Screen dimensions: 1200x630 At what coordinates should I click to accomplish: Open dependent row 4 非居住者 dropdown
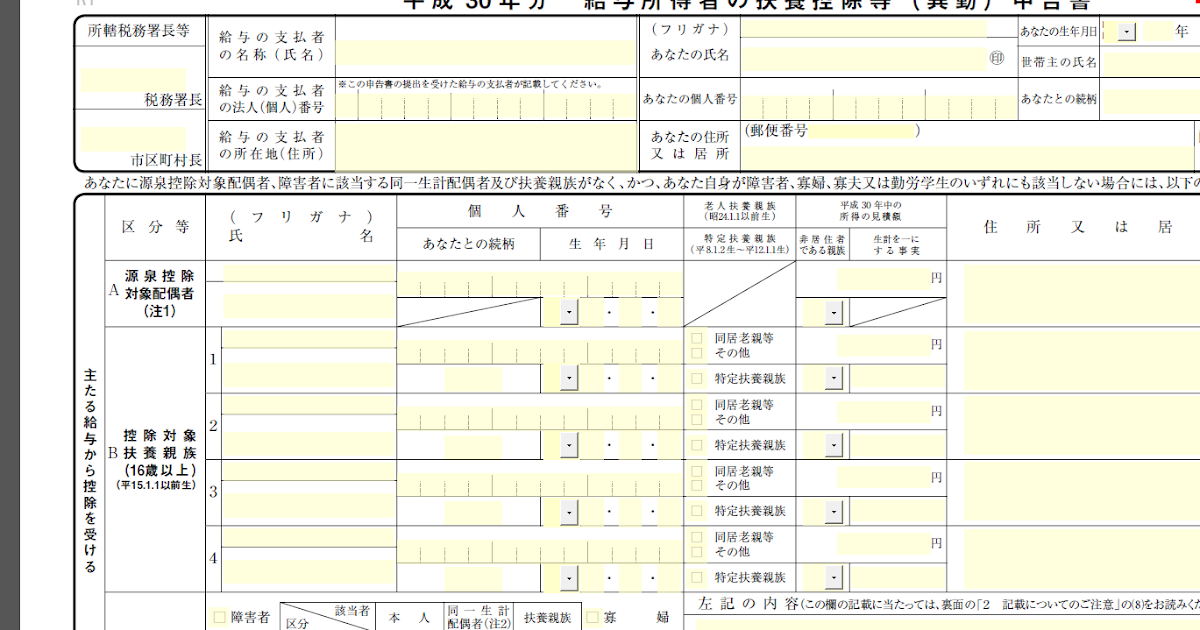[x=835, y=577]
